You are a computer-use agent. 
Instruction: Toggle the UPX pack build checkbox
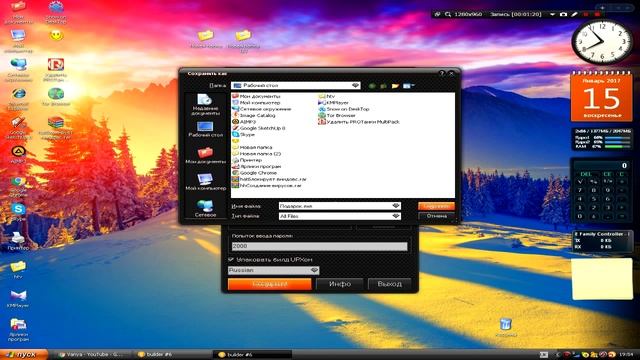click(231, 260)
